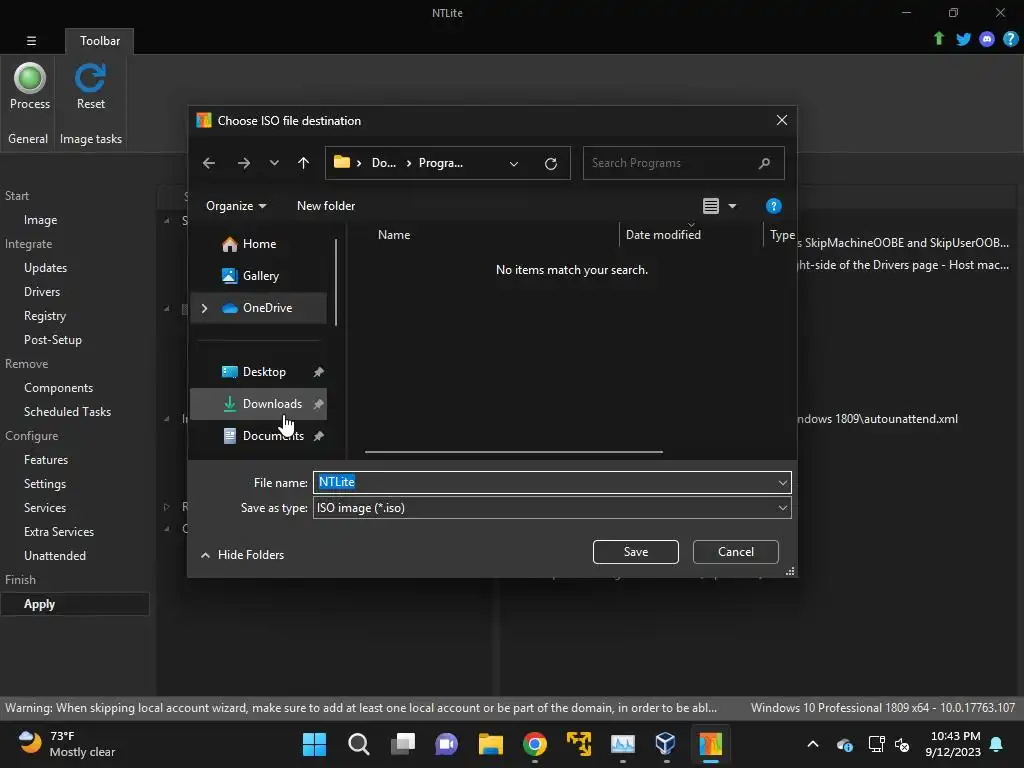Close the ISO destination dialog
The image size is (1024, 768).
tap(782, 120)
